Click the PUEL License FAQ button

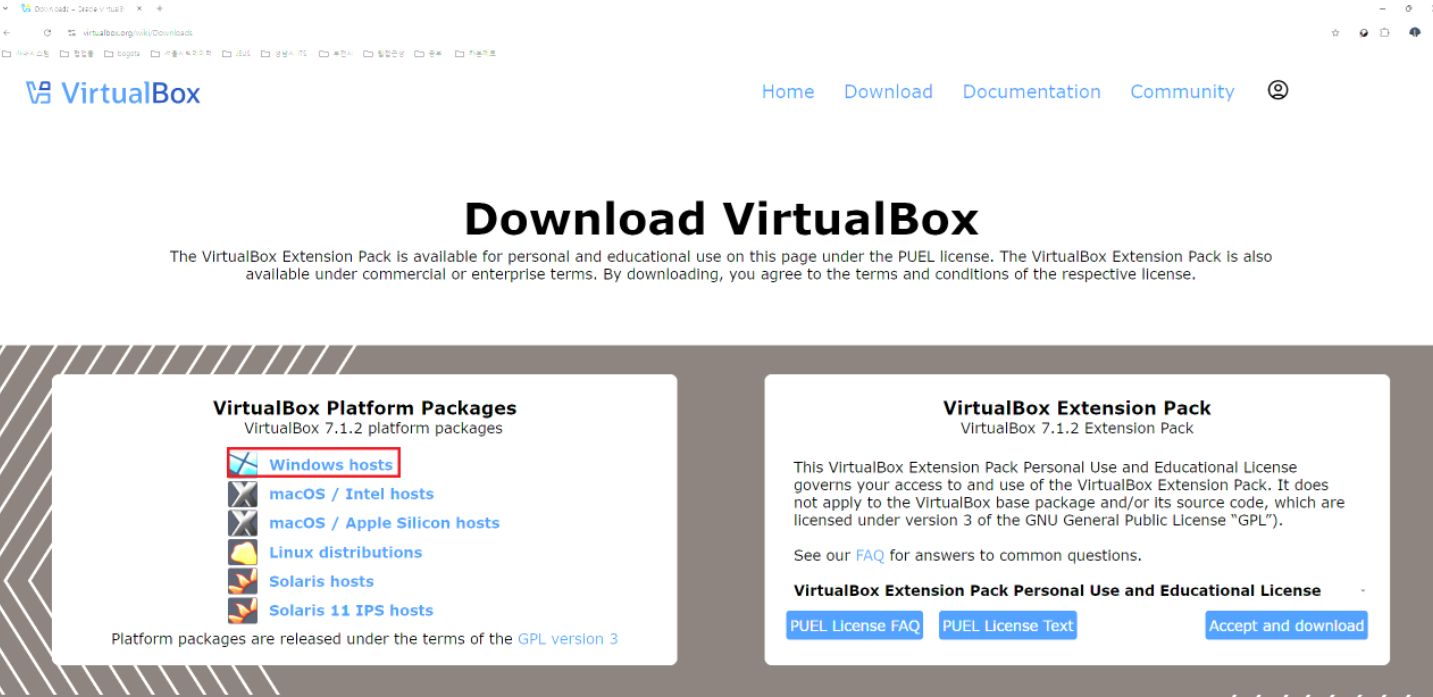pos(854,625)
